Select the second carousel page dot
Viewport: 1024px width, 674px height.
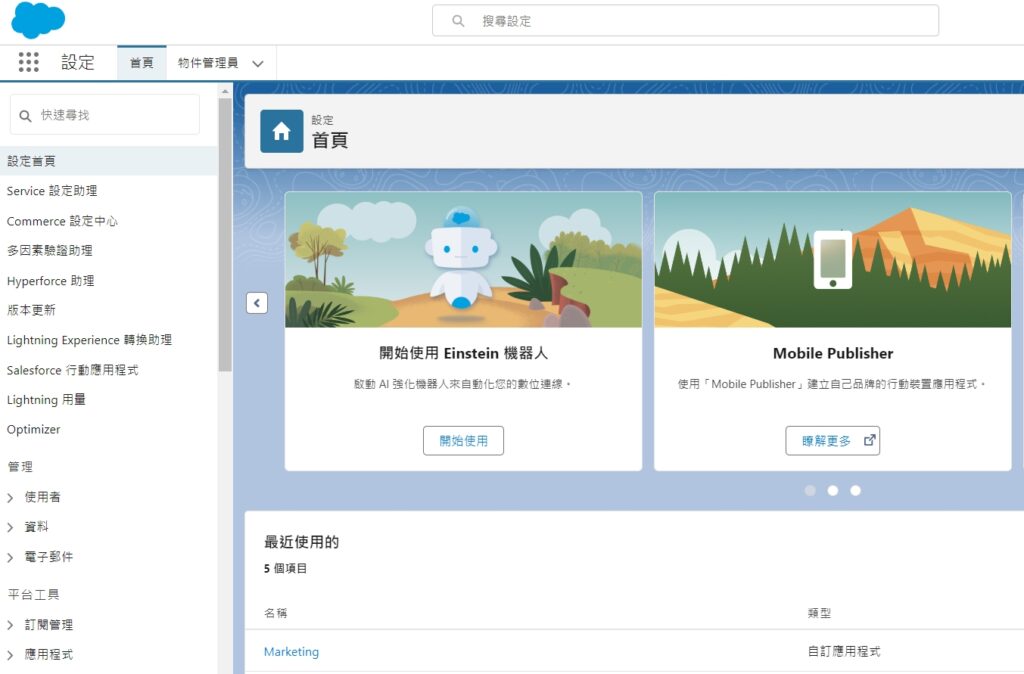pos(833,491)
